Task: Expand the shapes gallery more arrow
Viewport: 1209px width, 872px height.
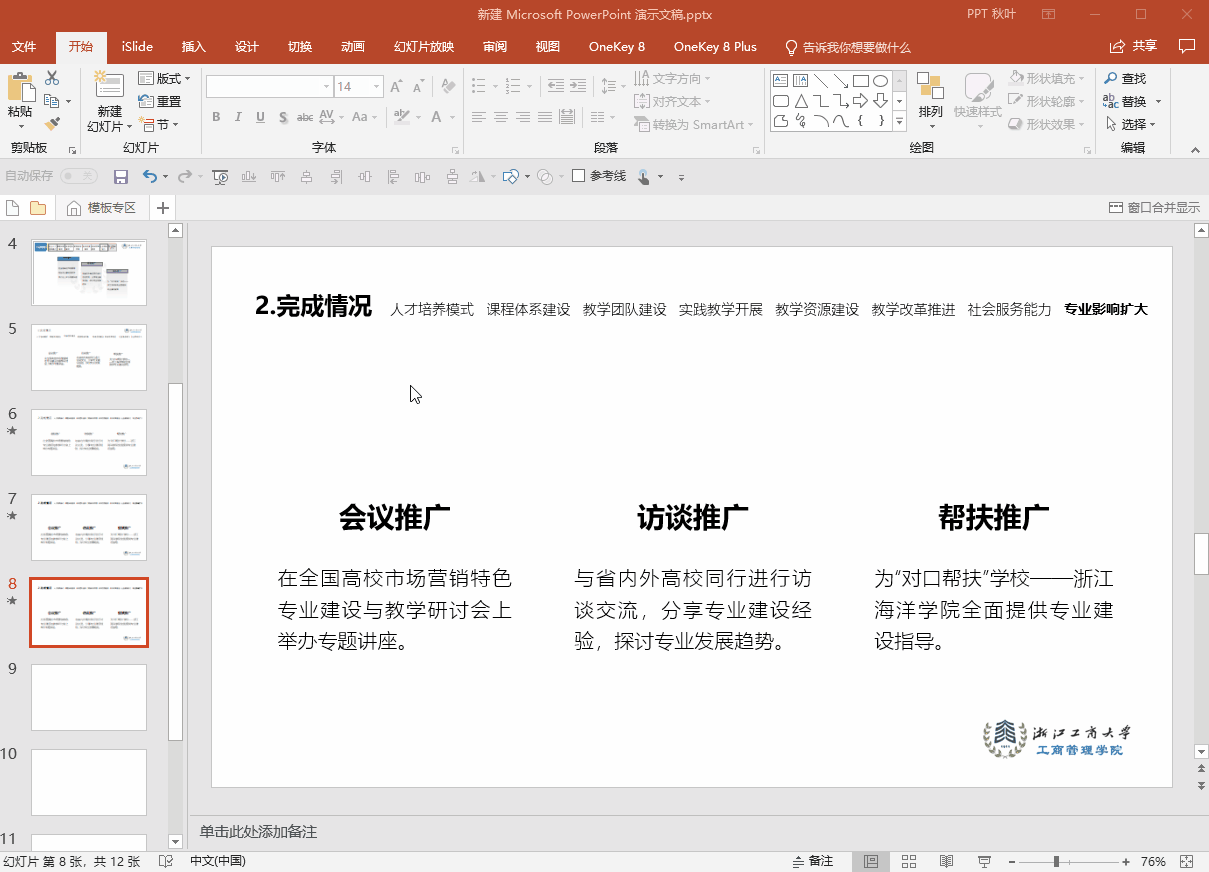Action: coord(899,122)
